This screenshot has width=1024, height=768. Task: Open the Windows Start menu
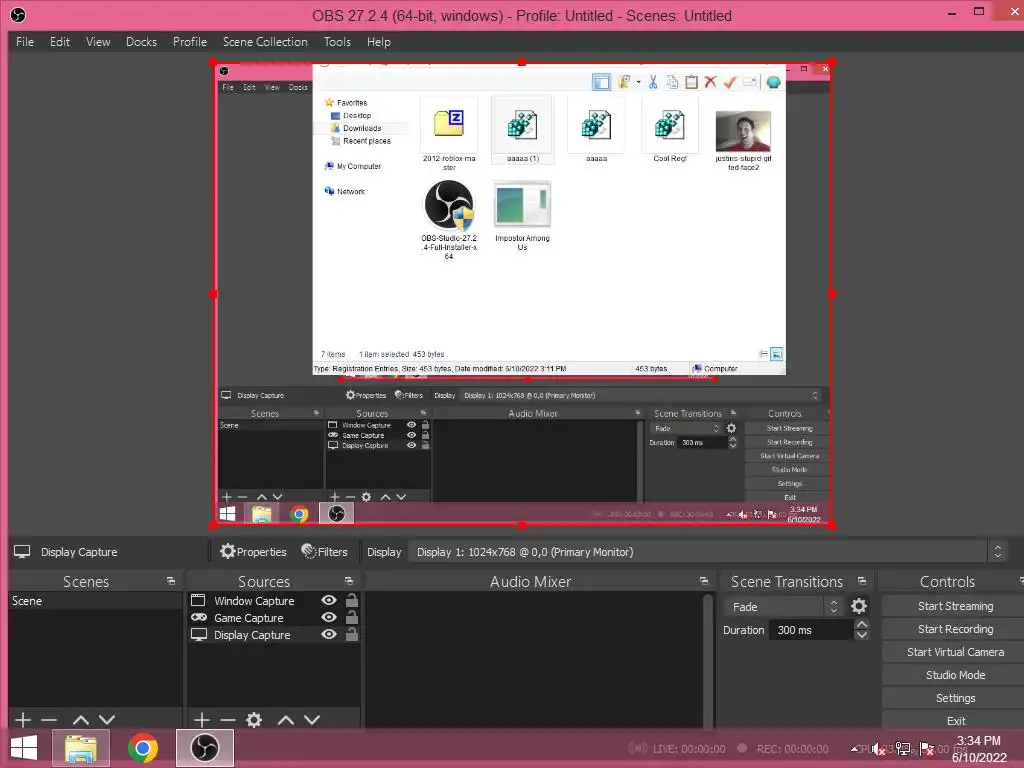24,748
